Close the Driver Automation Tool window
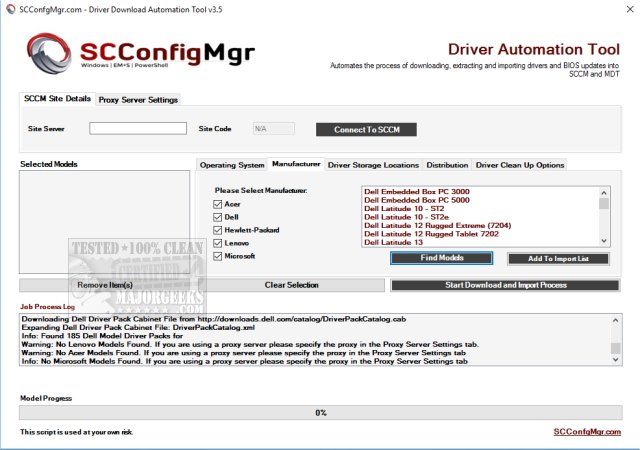640x450 pixels. pos(630,9)
